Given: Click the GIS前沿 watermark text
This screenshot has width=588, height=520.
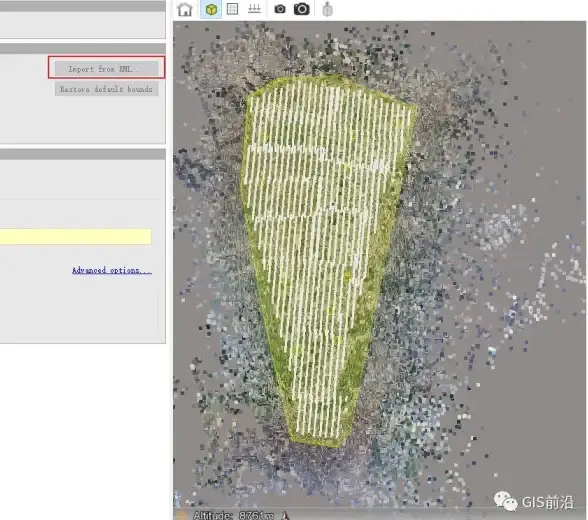Looking at the screenshot, I should [x=548, y=502].
